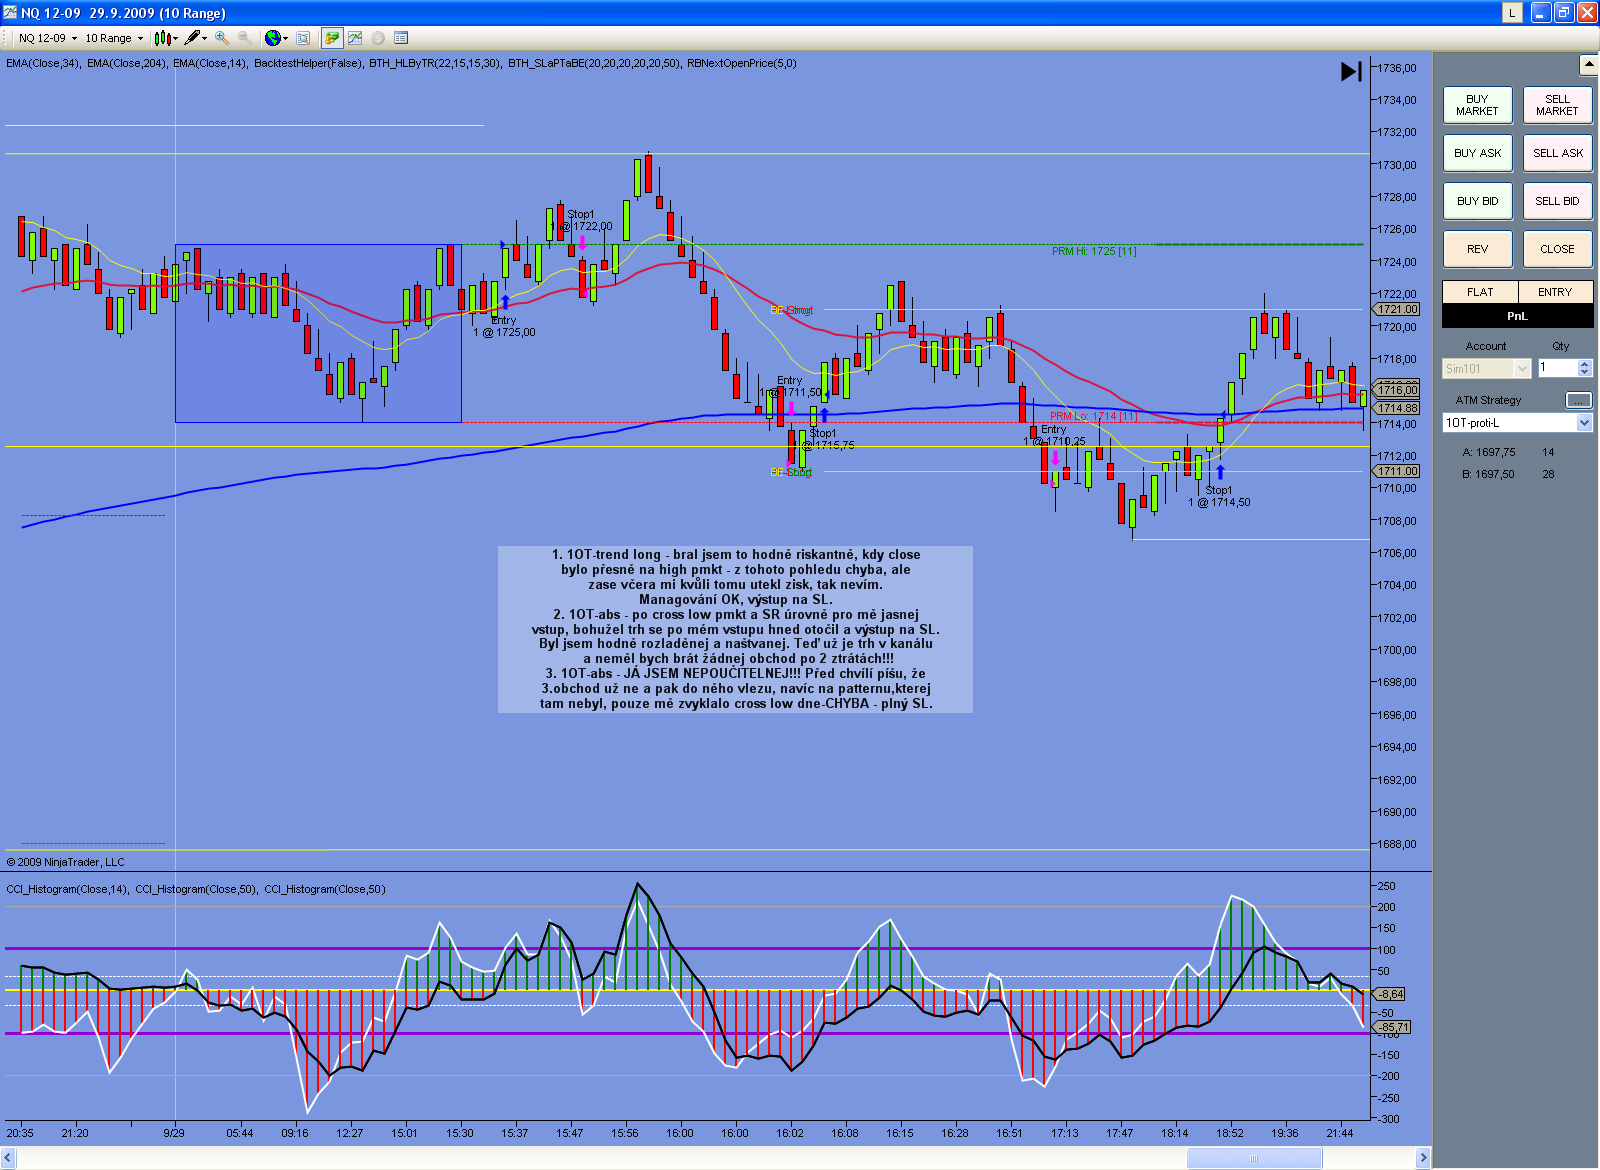This screenshot has width=1600, height=1170.
Task: Click the ATM Strategy ellipsis button
Action: pos(1578,400)
